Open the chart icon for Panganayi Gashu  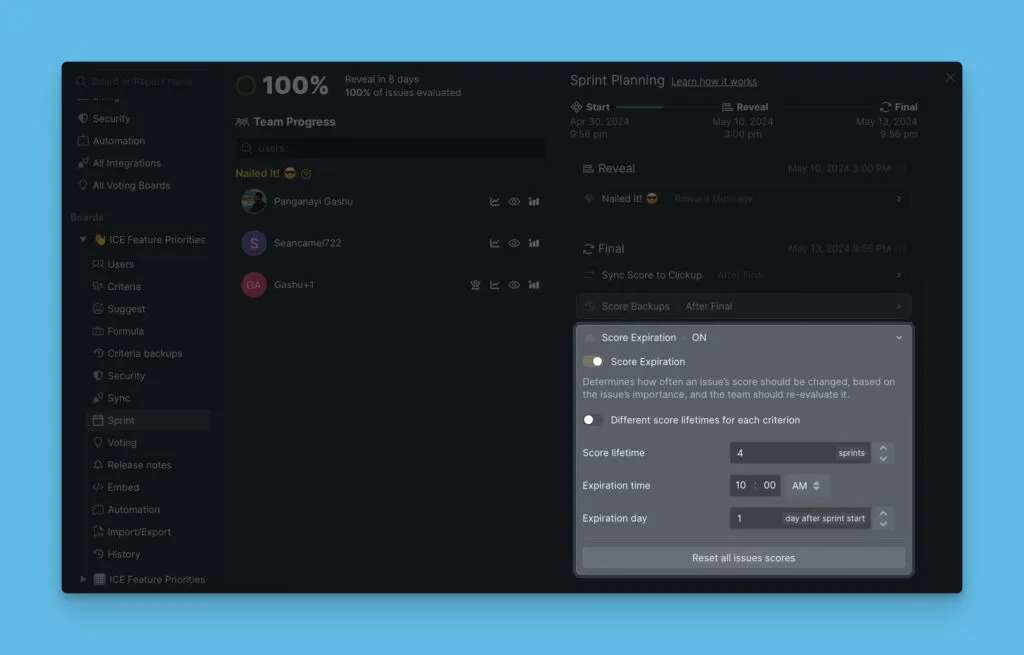494,202
